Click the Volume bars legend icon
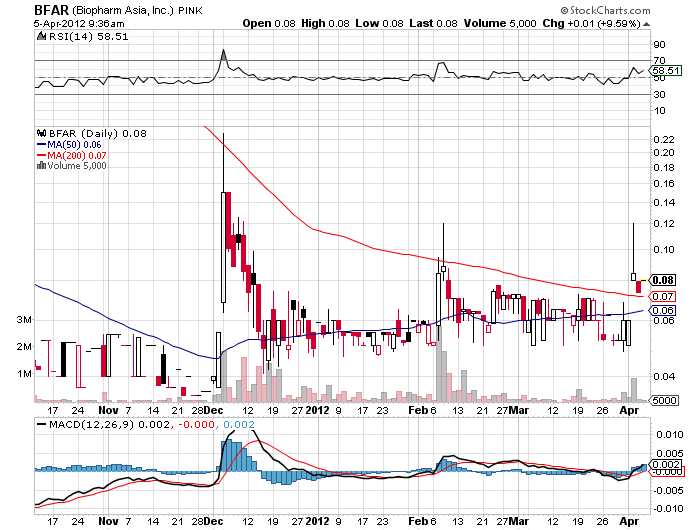Image resolution: width=700 pixels, height=530 pixels. tap(42, 166)
